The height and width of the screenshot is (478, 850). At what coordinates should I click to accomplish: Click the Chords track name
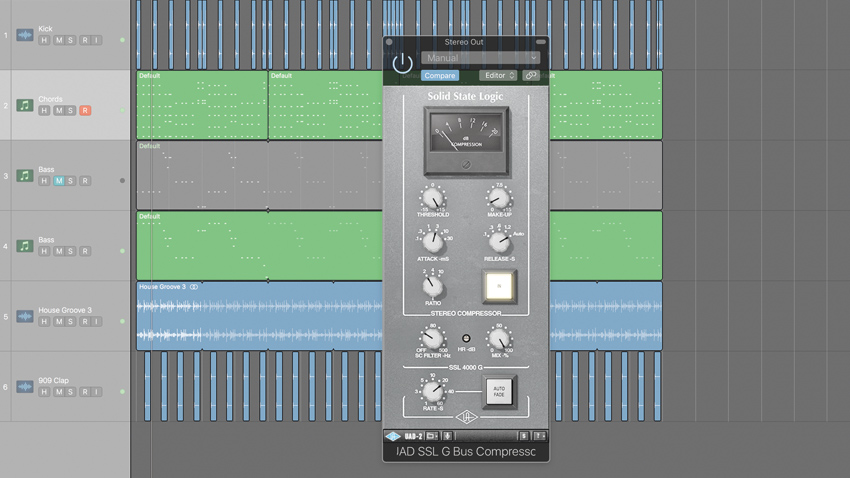[x=50, y=99]
